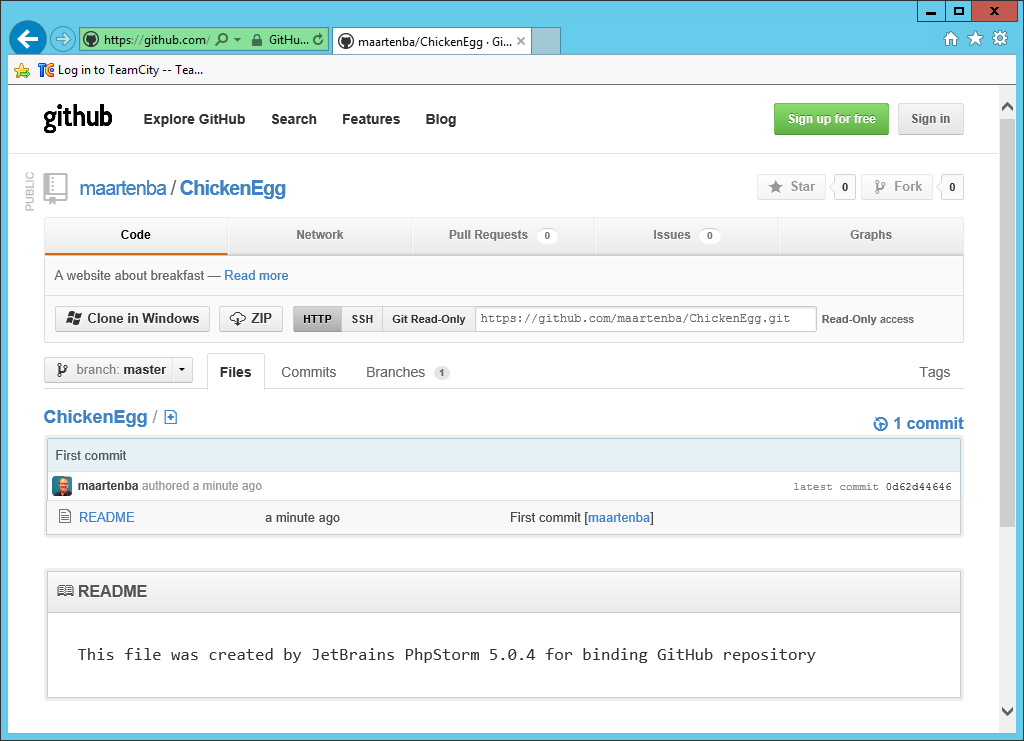
Task: Open the Network tab
Action: pyautogui.click(x=320, y=235)
